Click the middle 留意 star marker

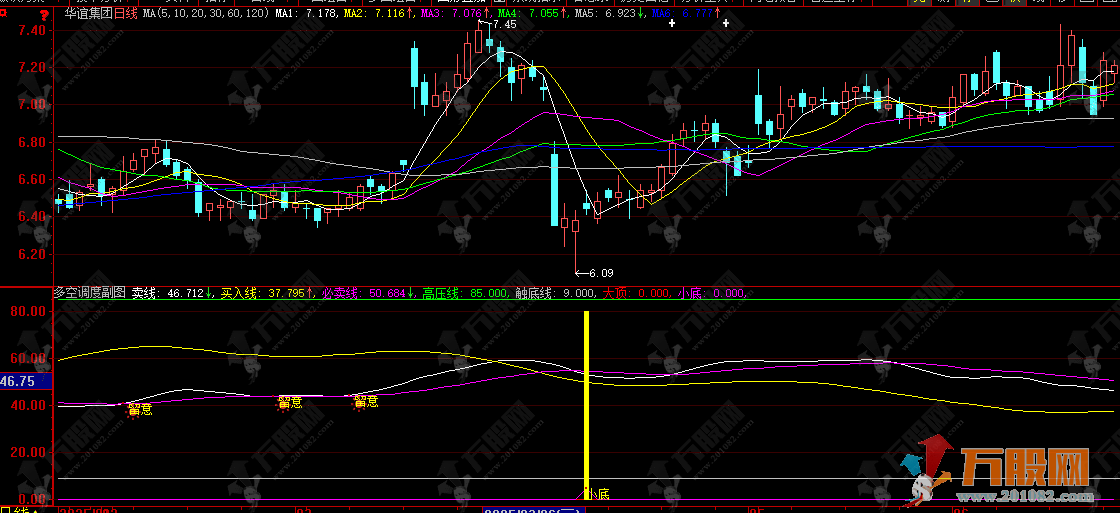(289, 402)
